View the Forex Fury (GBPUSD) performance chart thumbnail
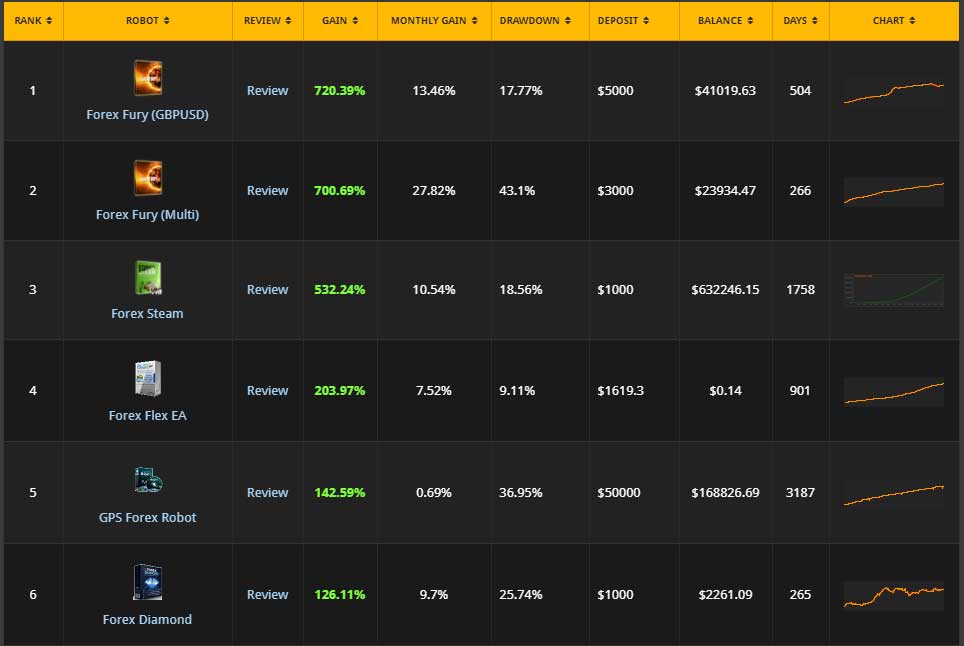The height and width of the screenshot is (646, 964). (x=893, y=91)
